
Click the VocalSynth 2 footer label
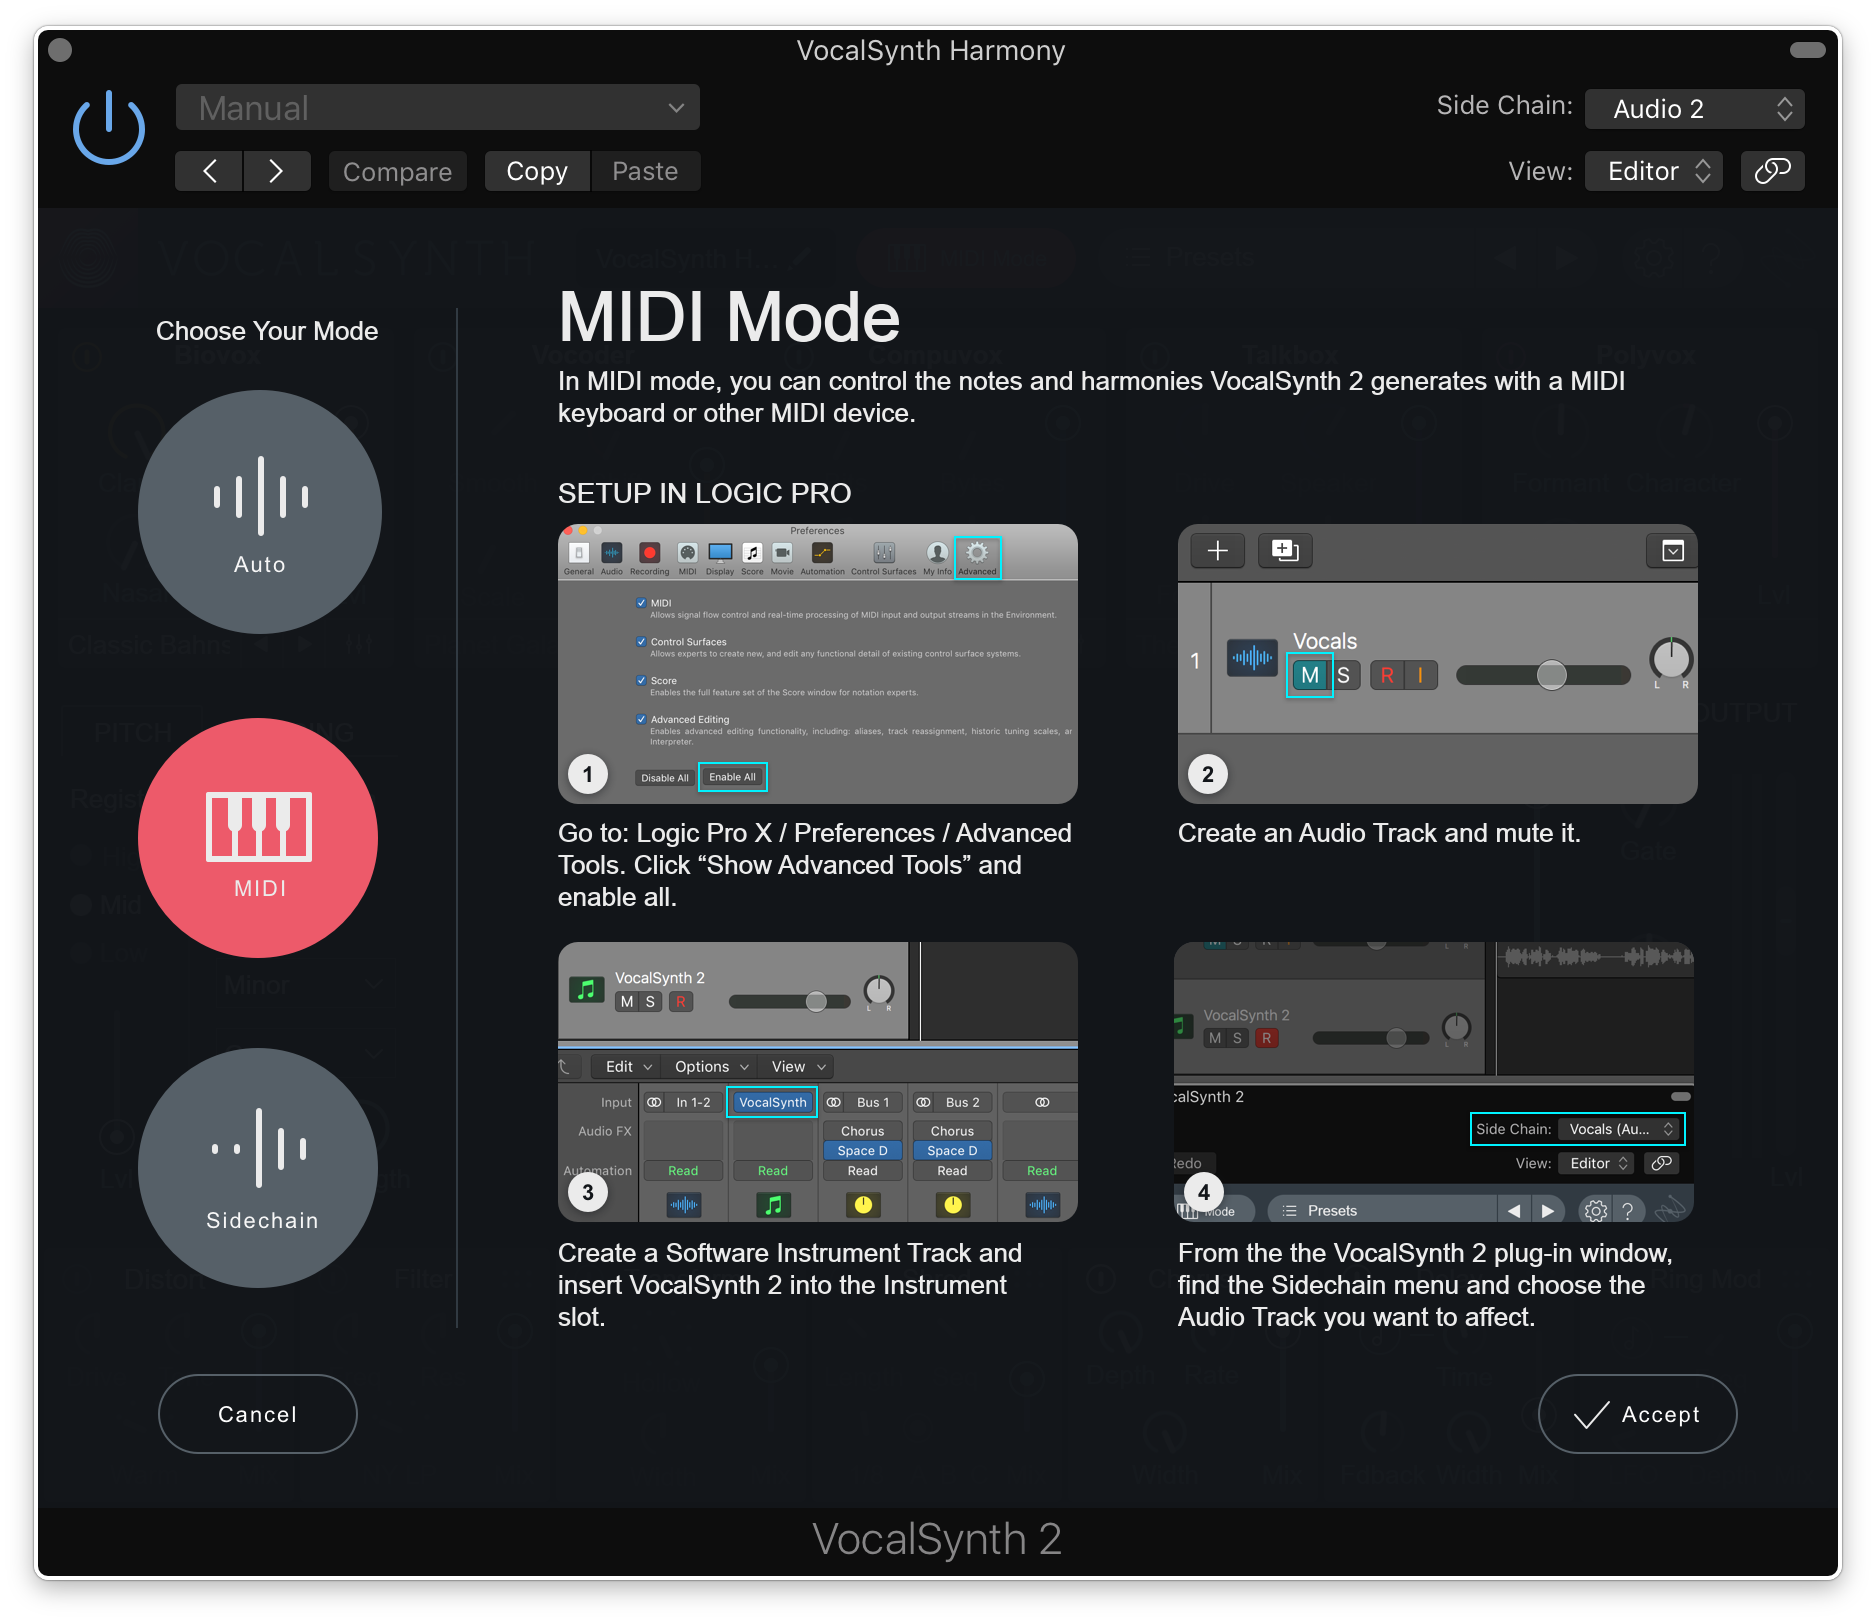[937, 1539]
